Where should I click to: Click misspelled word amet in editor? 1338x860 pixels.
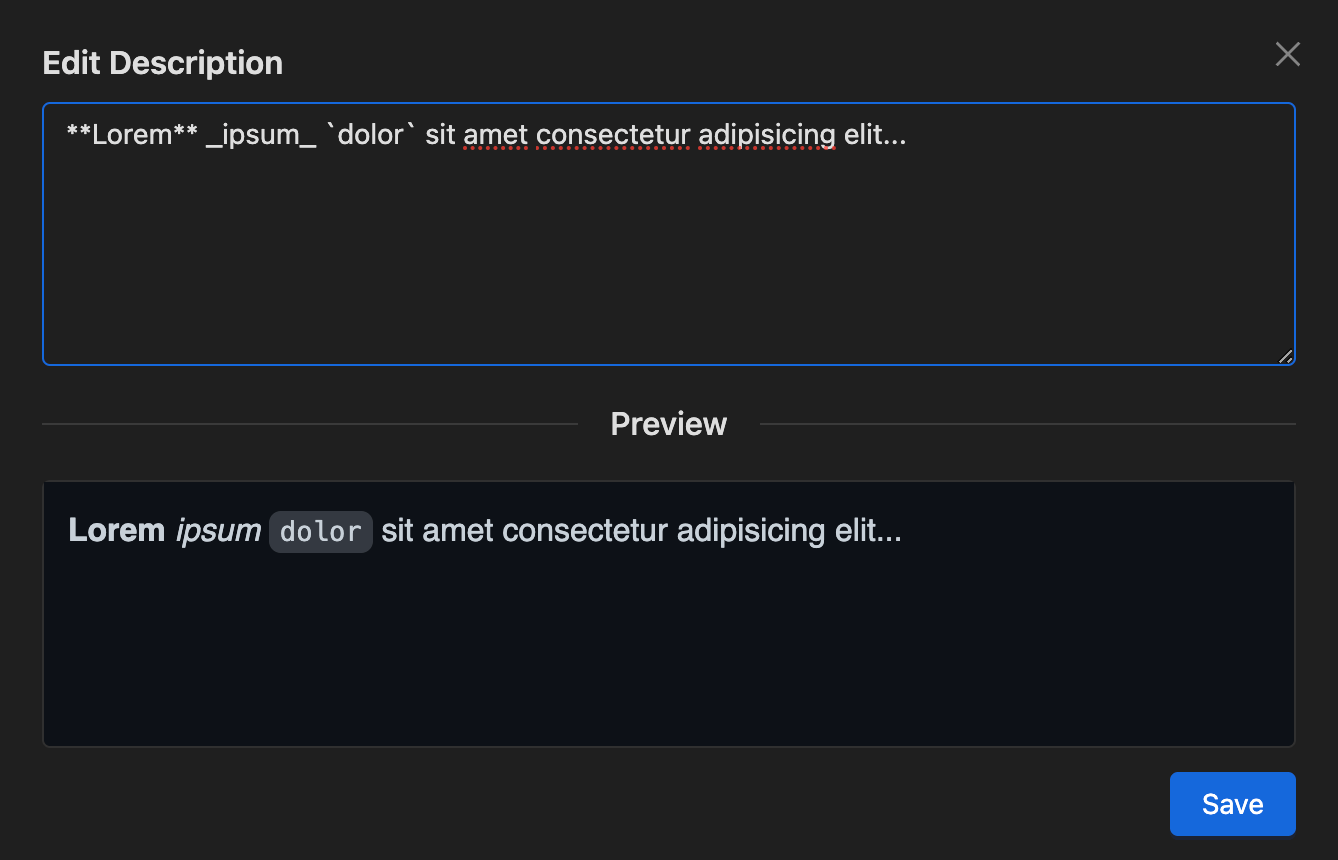point(496,135)
